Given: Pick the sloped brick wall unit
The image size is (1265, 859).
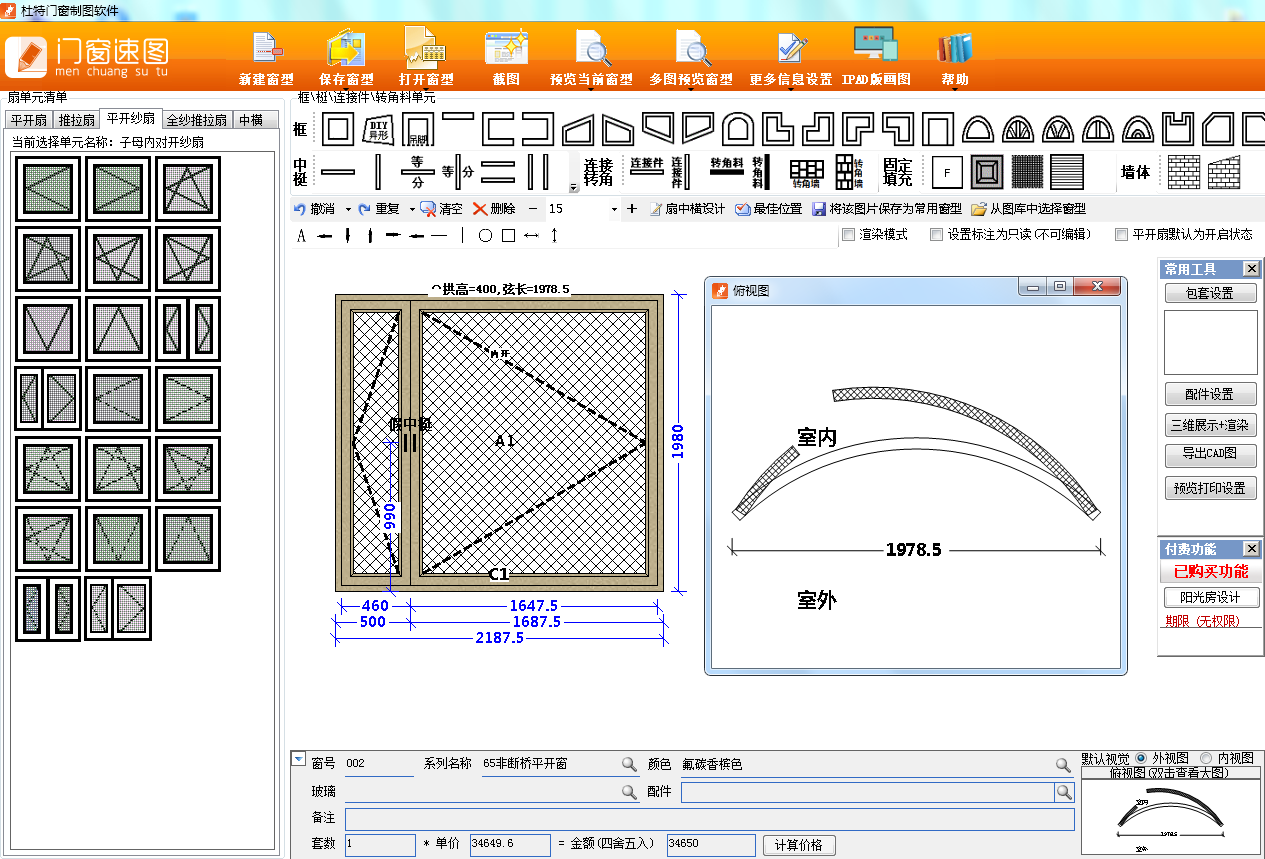Looking at the screenshot, I should coord(1224,172).
